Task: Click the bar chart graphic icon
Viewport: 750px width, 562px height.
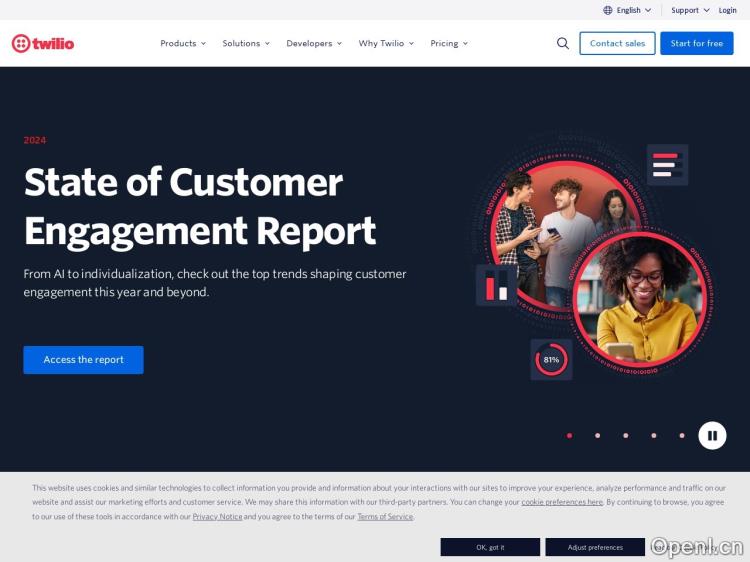Action: [x=496, y=286]
